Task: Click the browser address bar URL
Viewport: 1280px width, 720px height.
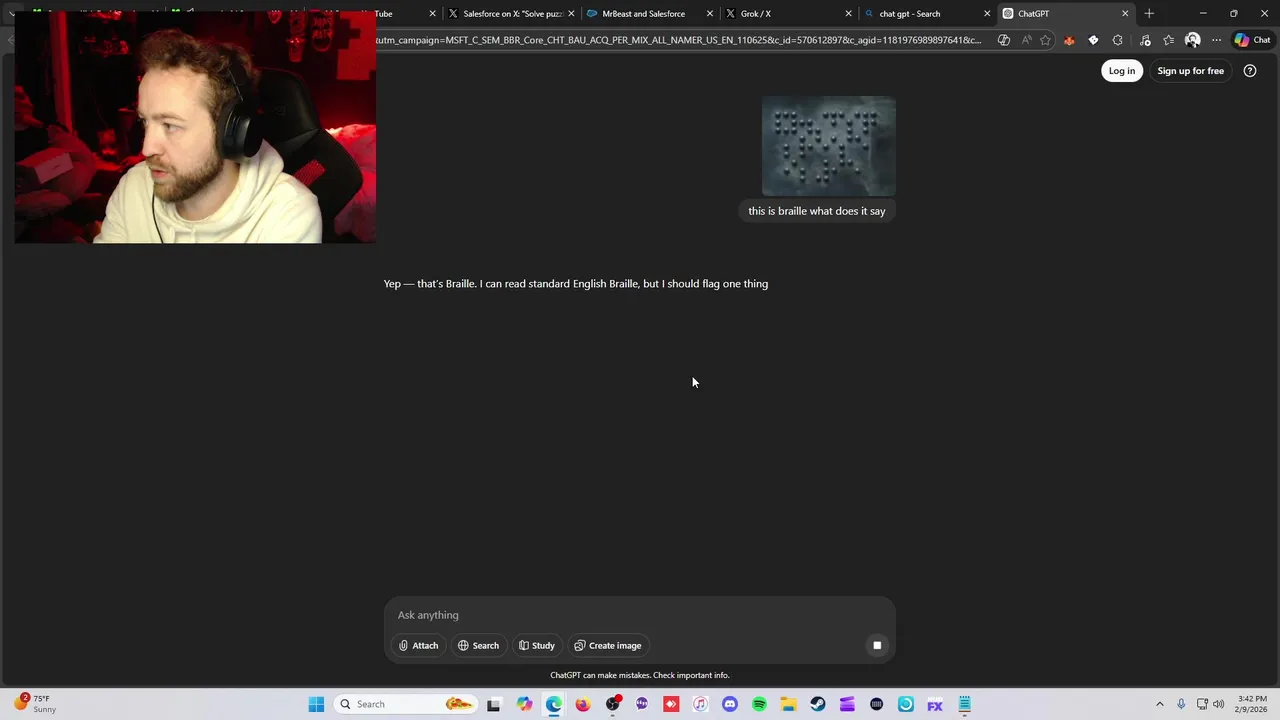Action: (x=678, y=40)
